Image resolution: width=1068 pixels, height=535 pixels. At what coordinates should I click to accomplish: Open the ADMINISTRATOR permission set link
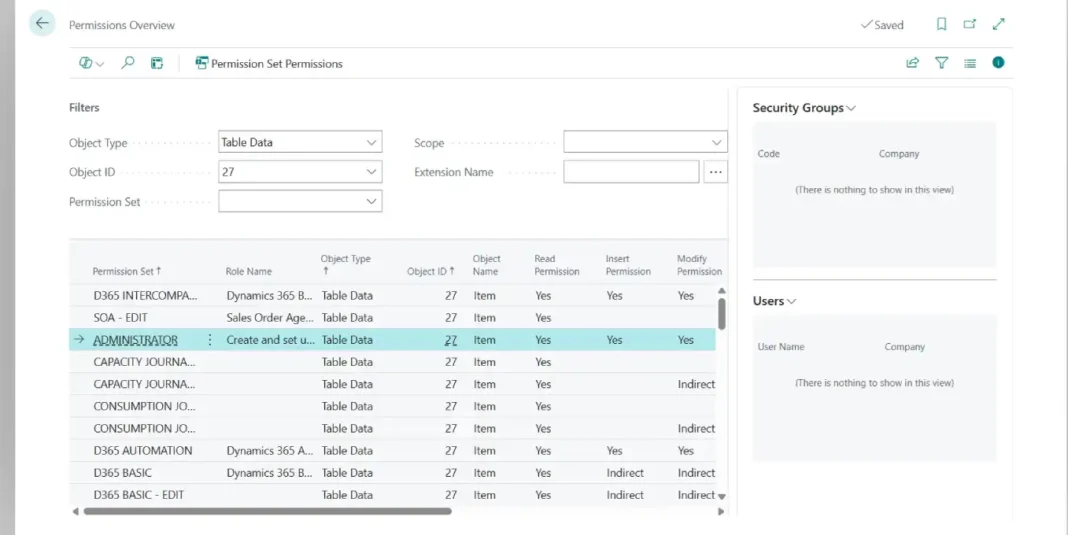click(136, 339)
